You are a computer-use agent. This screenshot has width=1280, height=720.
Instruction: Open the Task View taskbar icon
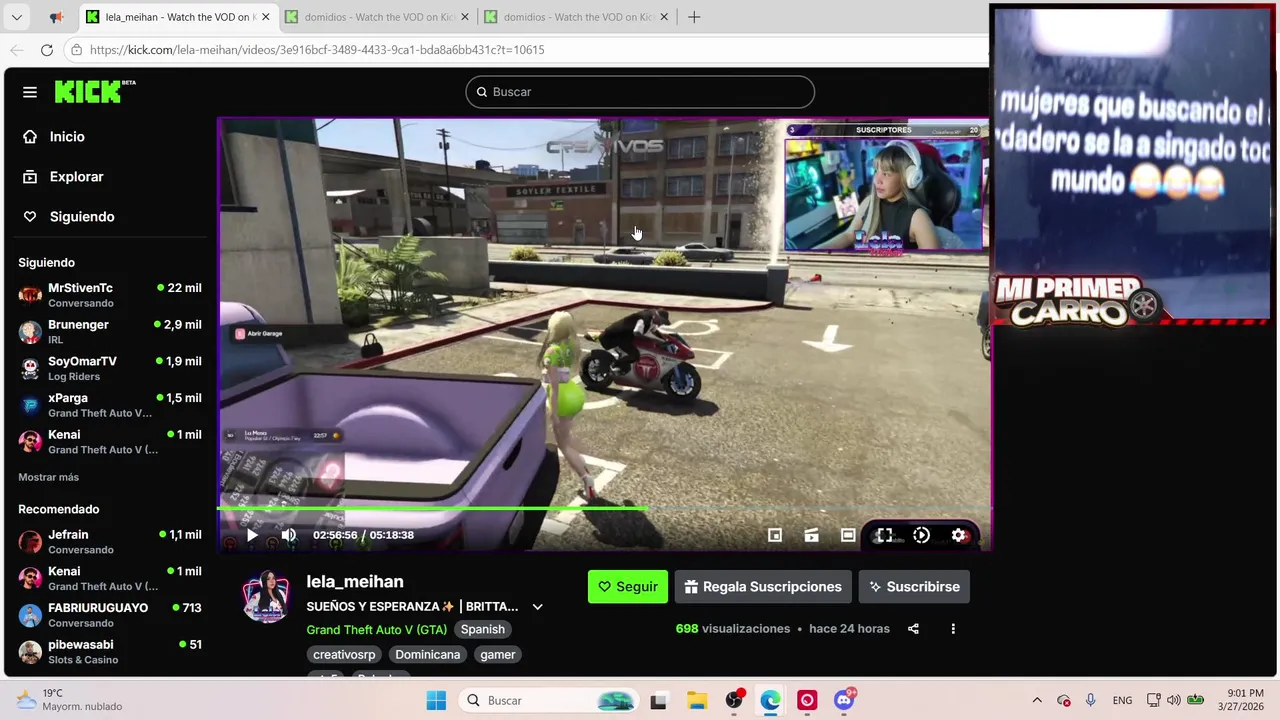pyautogui.click(x=658, y=701)
